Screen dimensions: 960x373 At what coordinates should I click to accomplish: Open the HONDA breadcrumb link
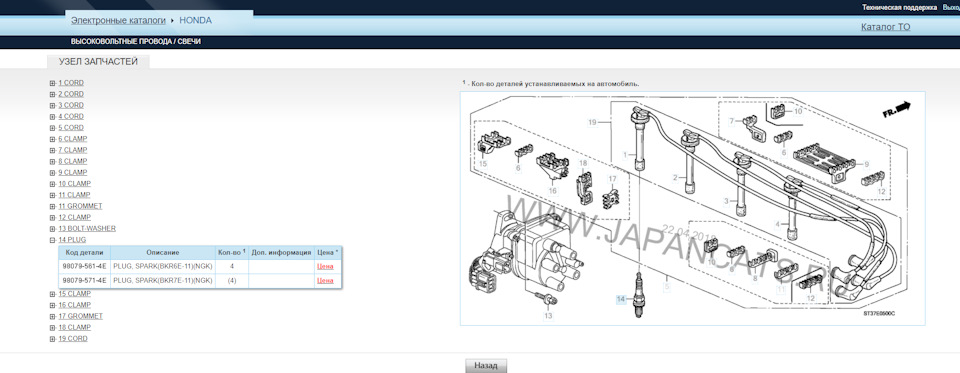195,20
